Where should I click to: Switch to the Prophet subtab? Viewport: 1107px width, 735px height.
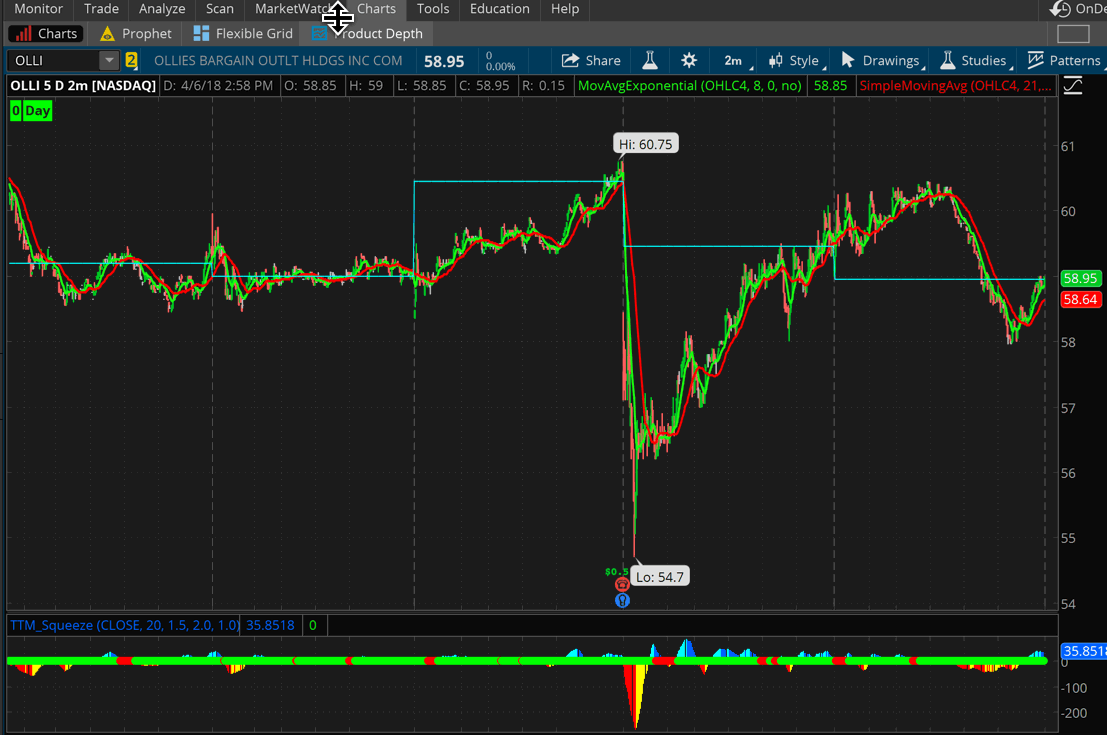coord(136,34)
